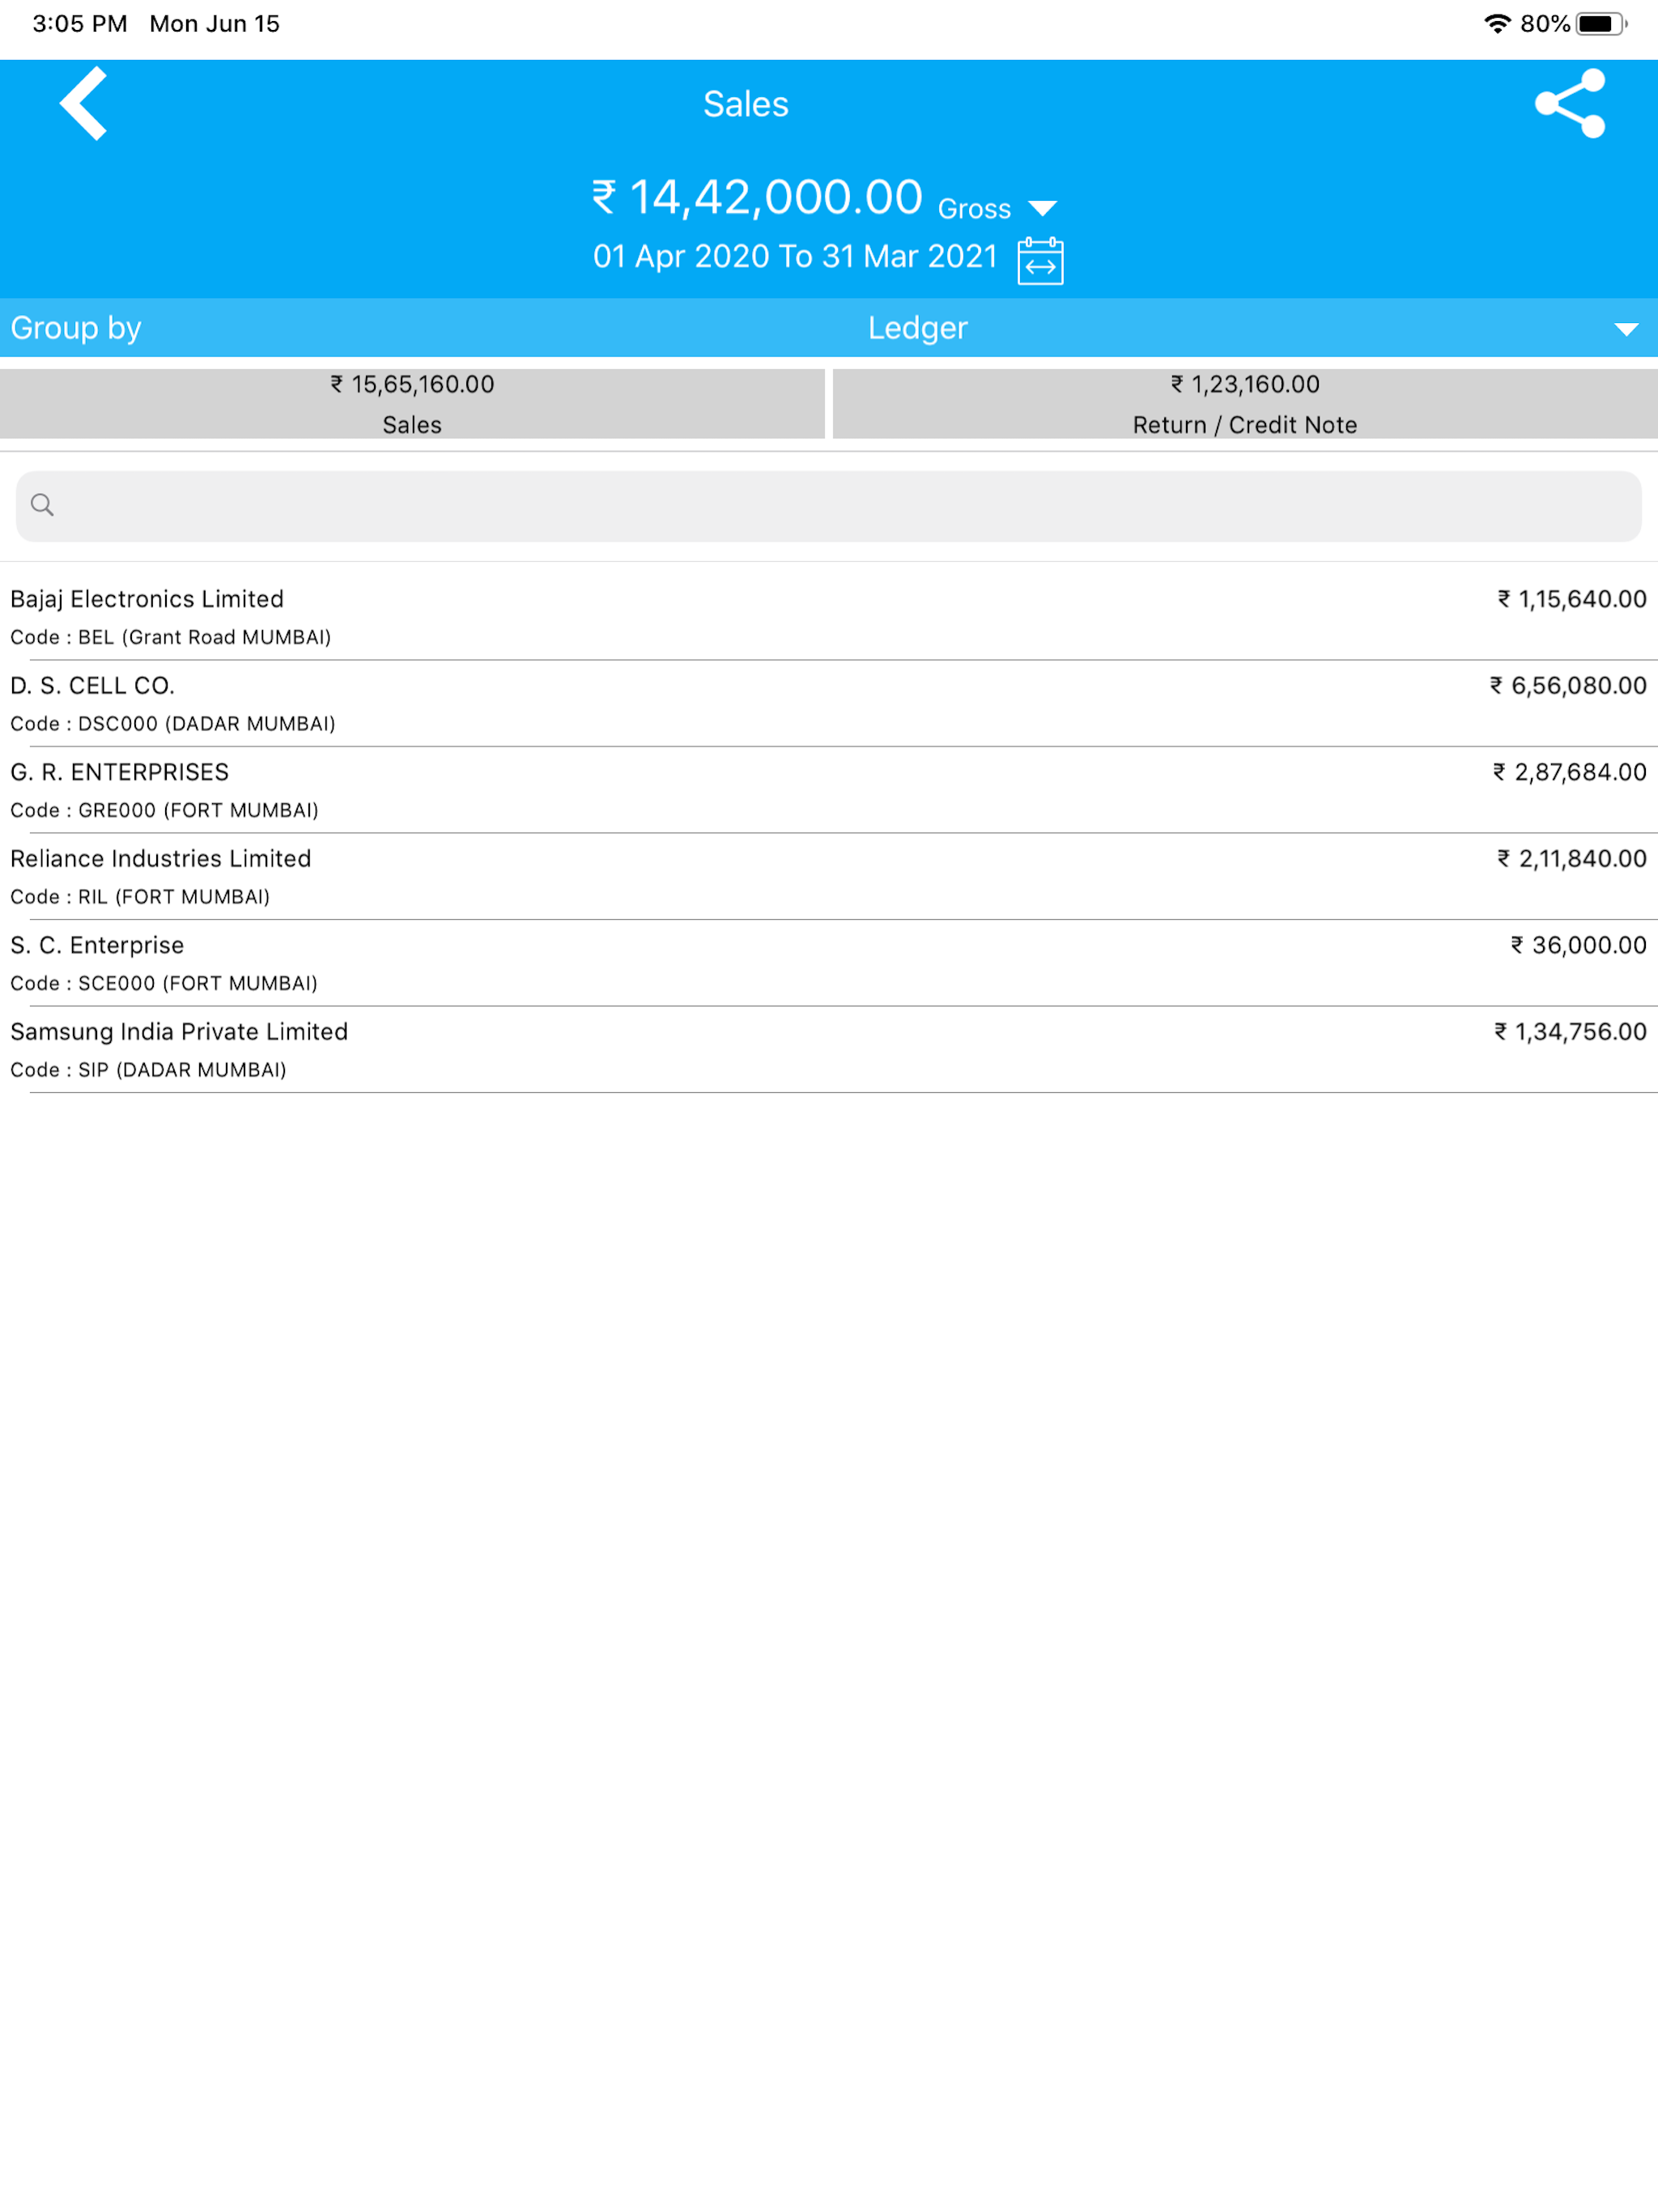Tap the Sales page title

pos(746,104)
